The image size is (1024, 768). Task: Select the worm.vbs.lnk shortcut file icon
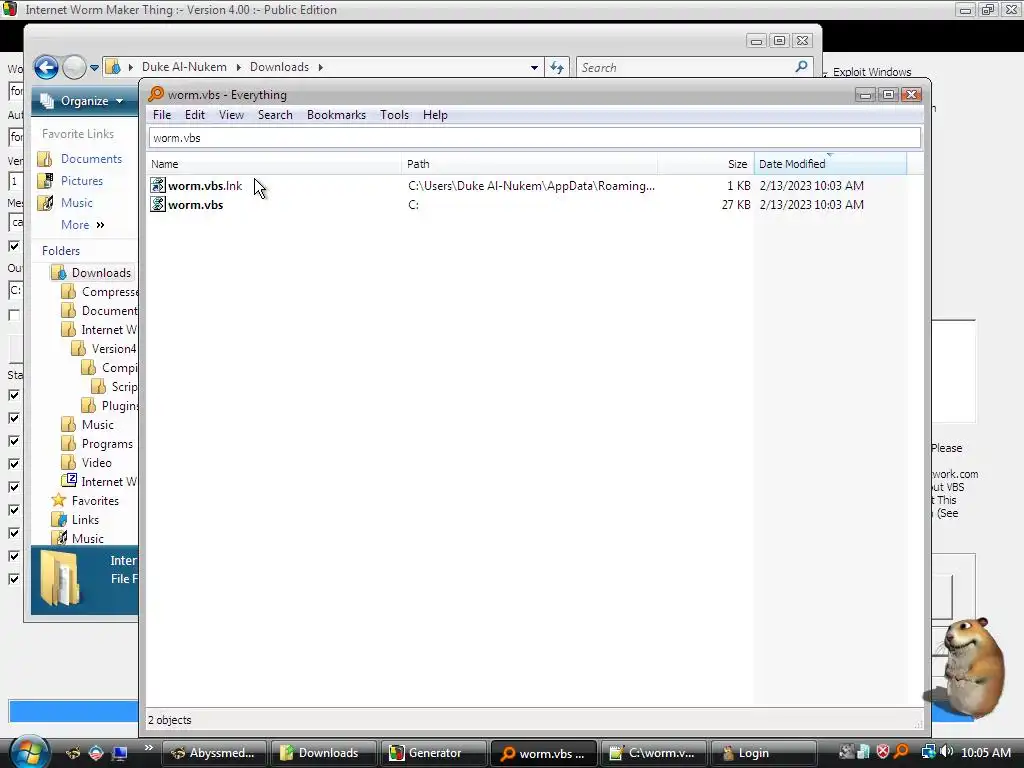coord(157,185)
